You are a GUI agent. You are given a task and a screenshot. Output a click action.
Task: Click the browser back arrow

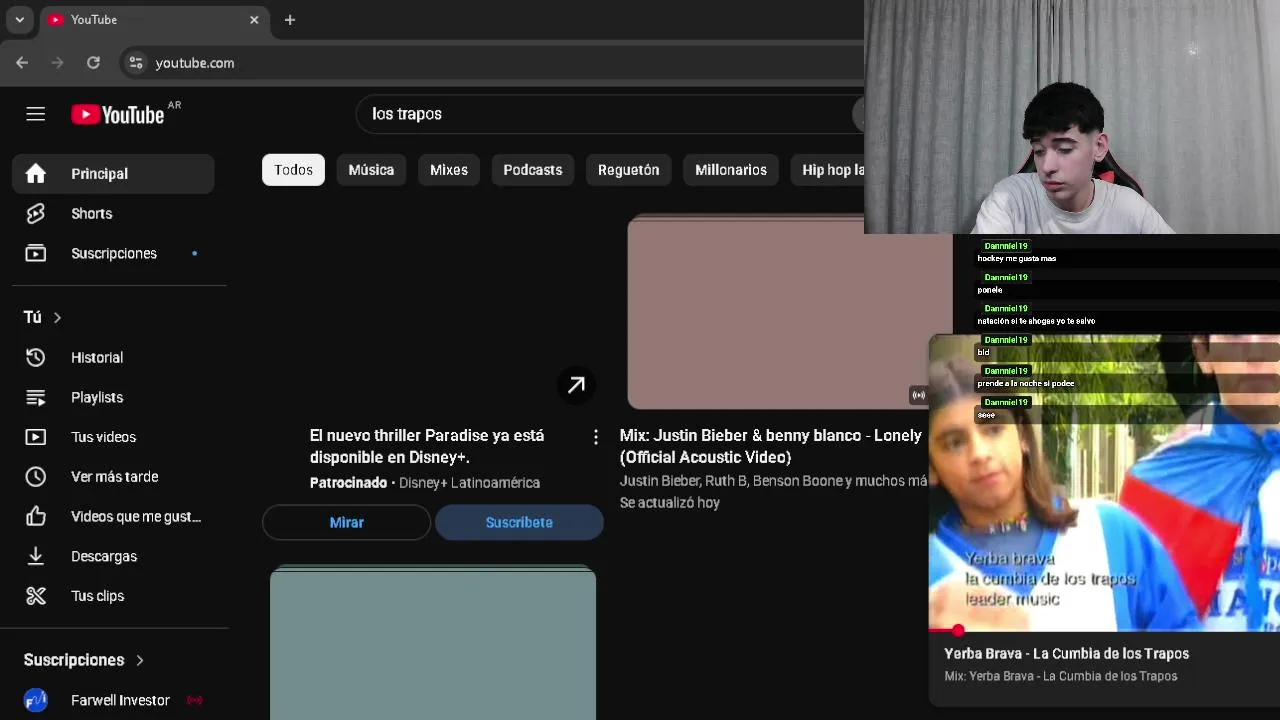22,62
